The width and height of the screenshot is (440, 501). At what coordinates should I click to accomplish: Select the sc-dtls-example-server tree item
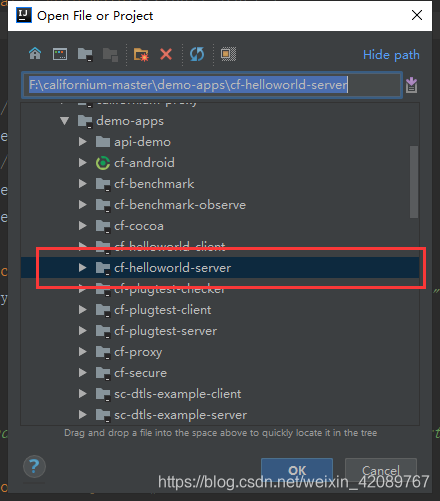click(220, 415)
